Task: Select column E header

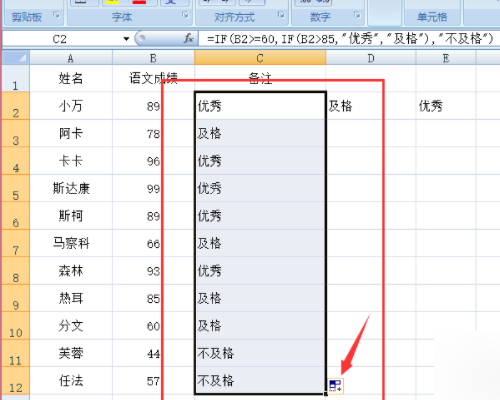Action: [446, 58]
